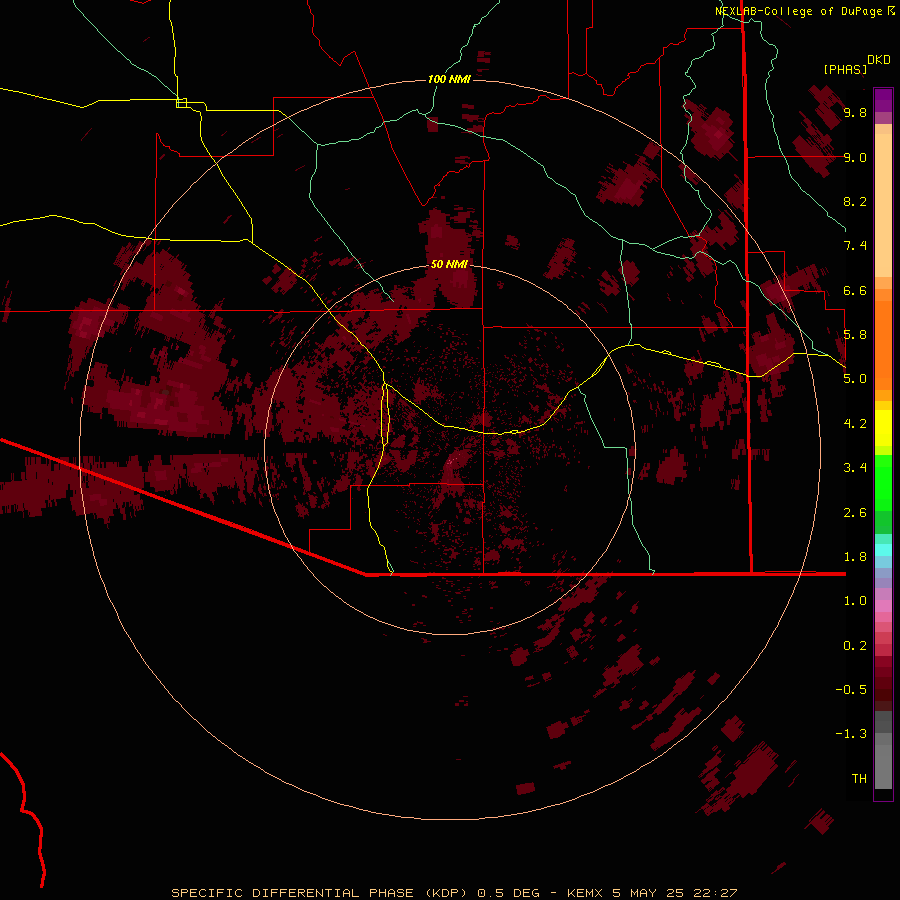Select the 8.2 value on the color scale
This screenshot has height=900, width=900.
pyautogui.click(x=855, y=201)
